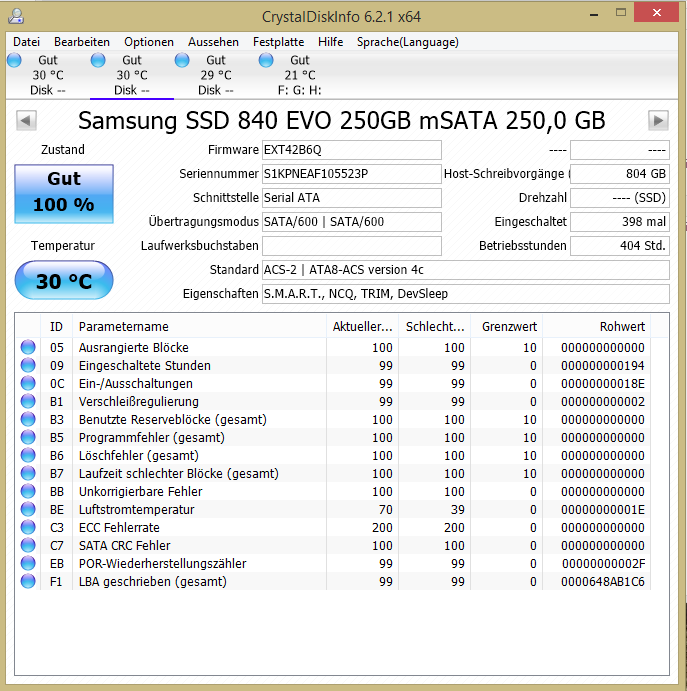The image size is (687, 691).
Task: Click the Host-Schreibvorgänge label
Action: 505,174
